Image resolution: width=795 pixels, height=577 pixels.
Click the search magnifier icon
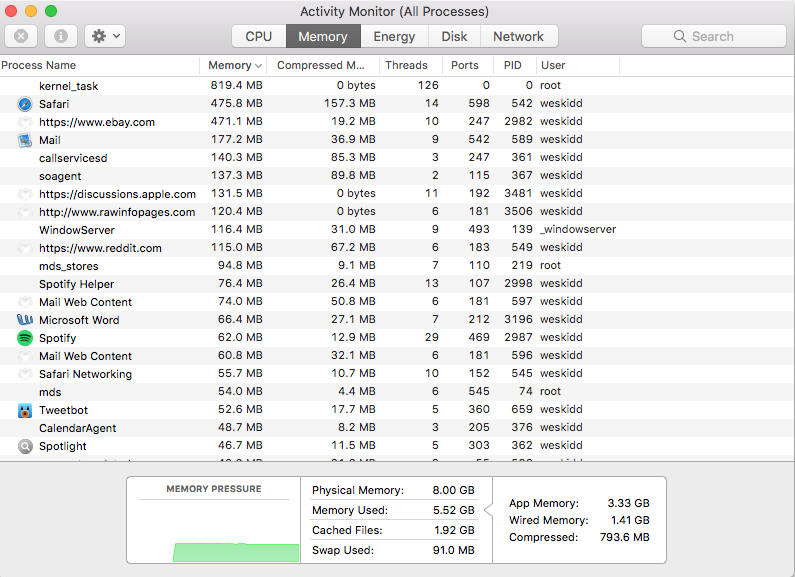click(680, 36)
